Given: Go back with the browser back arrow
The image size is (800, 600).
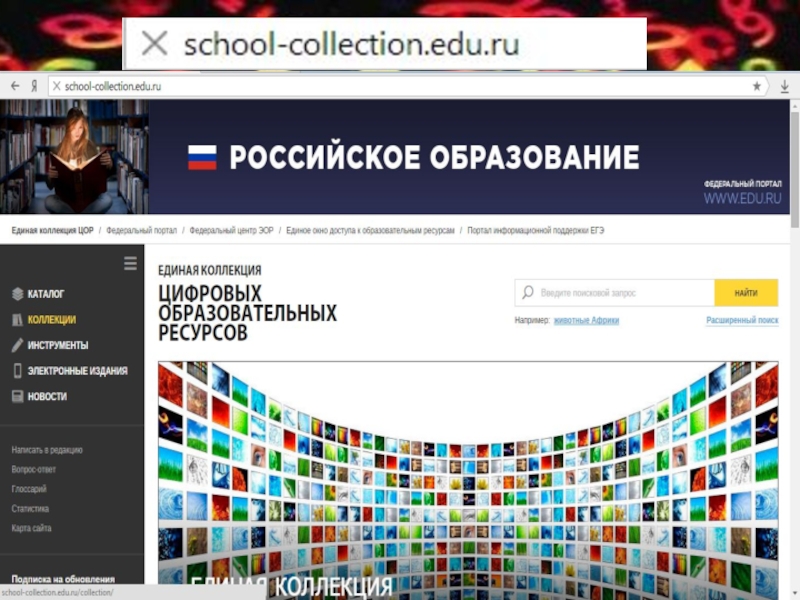Looking at the screenshot, I should (x=15, y=86).
